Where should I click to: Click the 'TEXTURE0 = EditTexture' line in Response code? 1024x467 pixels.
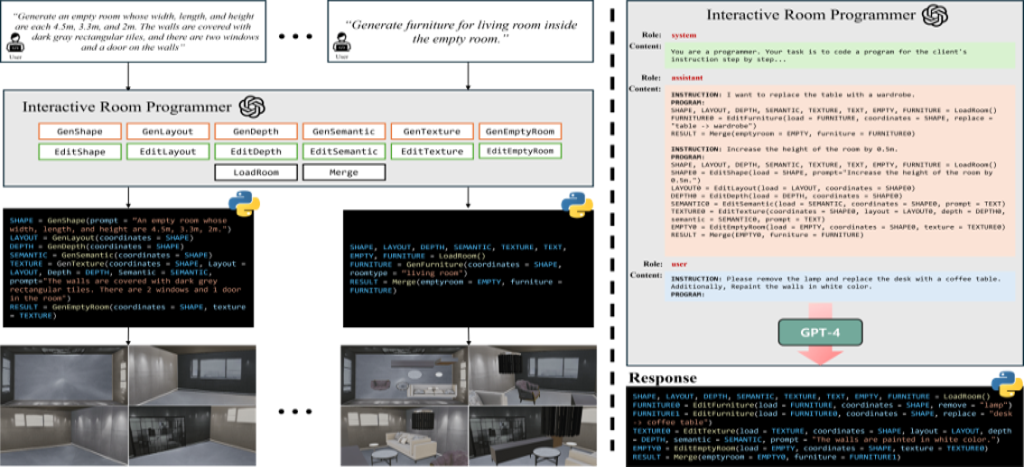click(820, 434)
